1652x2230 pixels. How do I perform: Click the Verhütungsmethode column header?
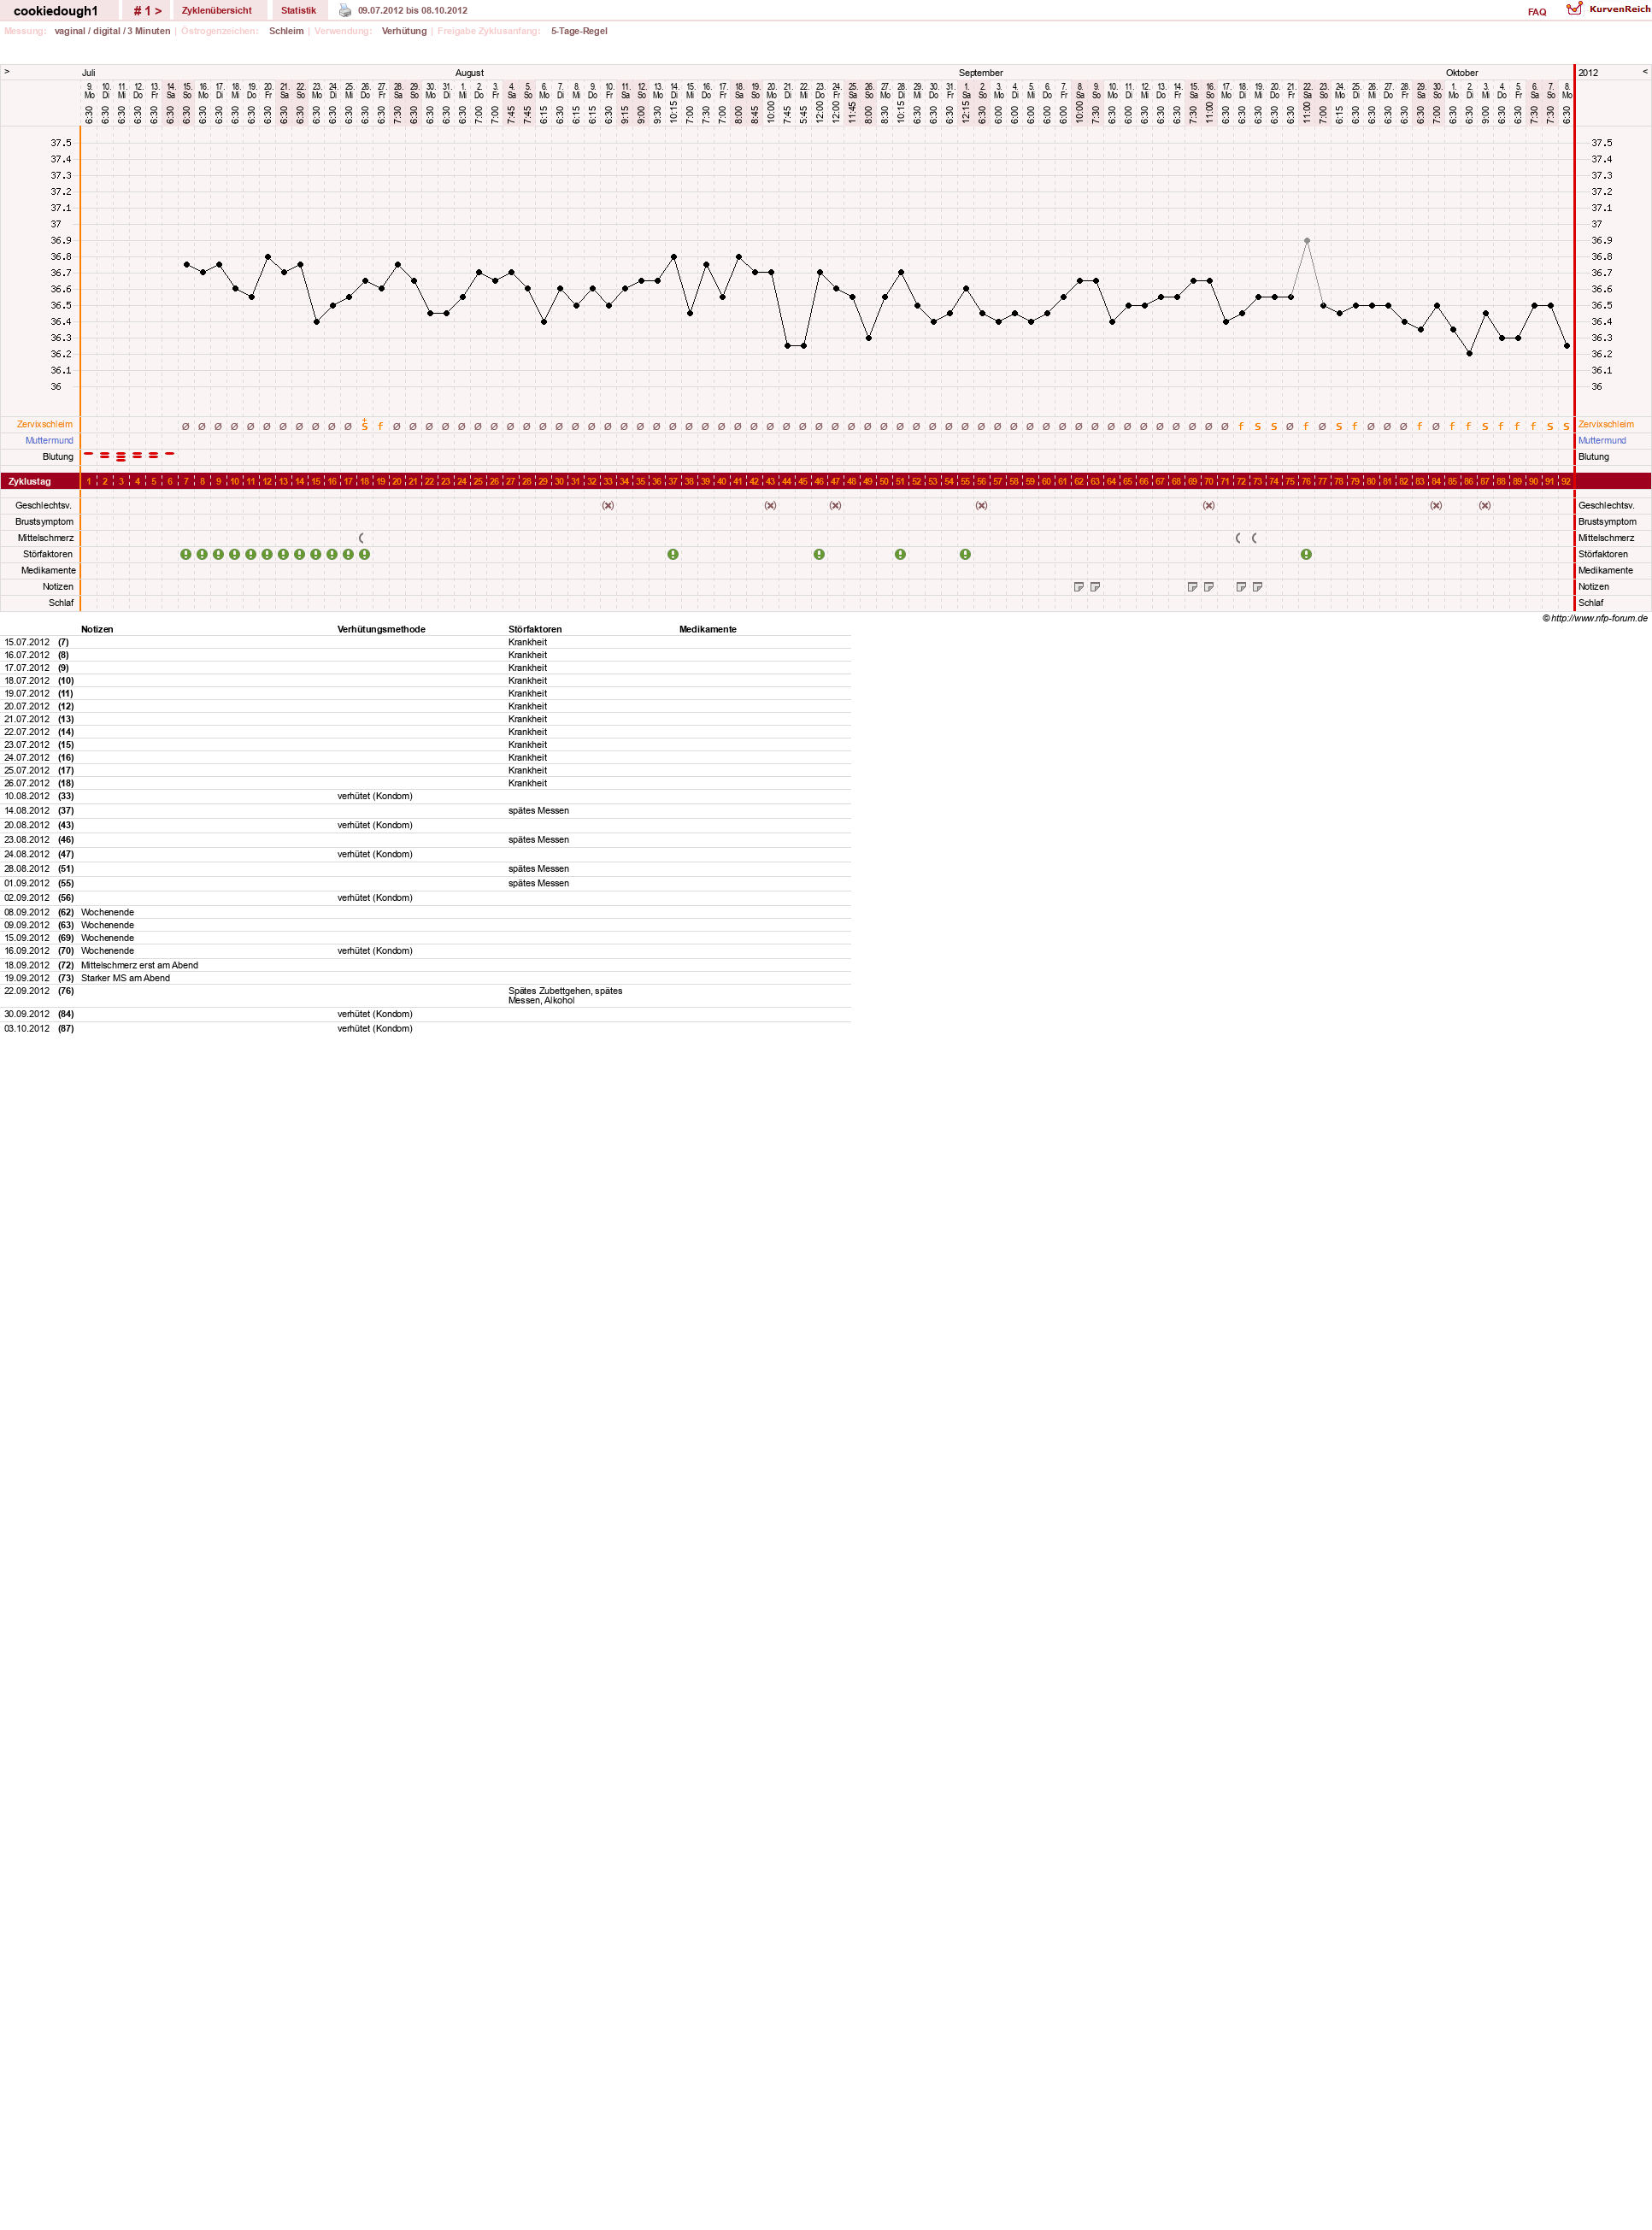[381, 630]
